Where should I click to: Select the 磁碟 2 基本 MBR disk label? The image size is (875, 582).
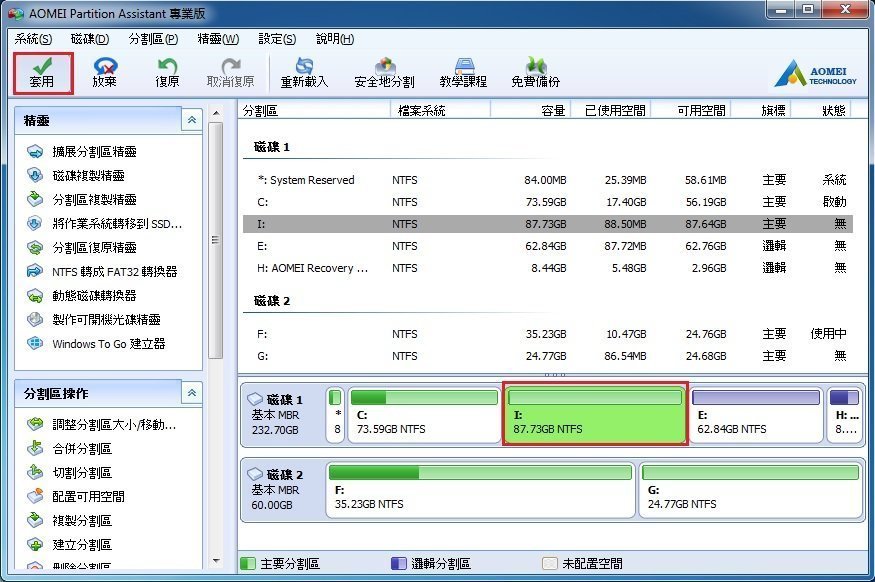click(x=282, y=489)
